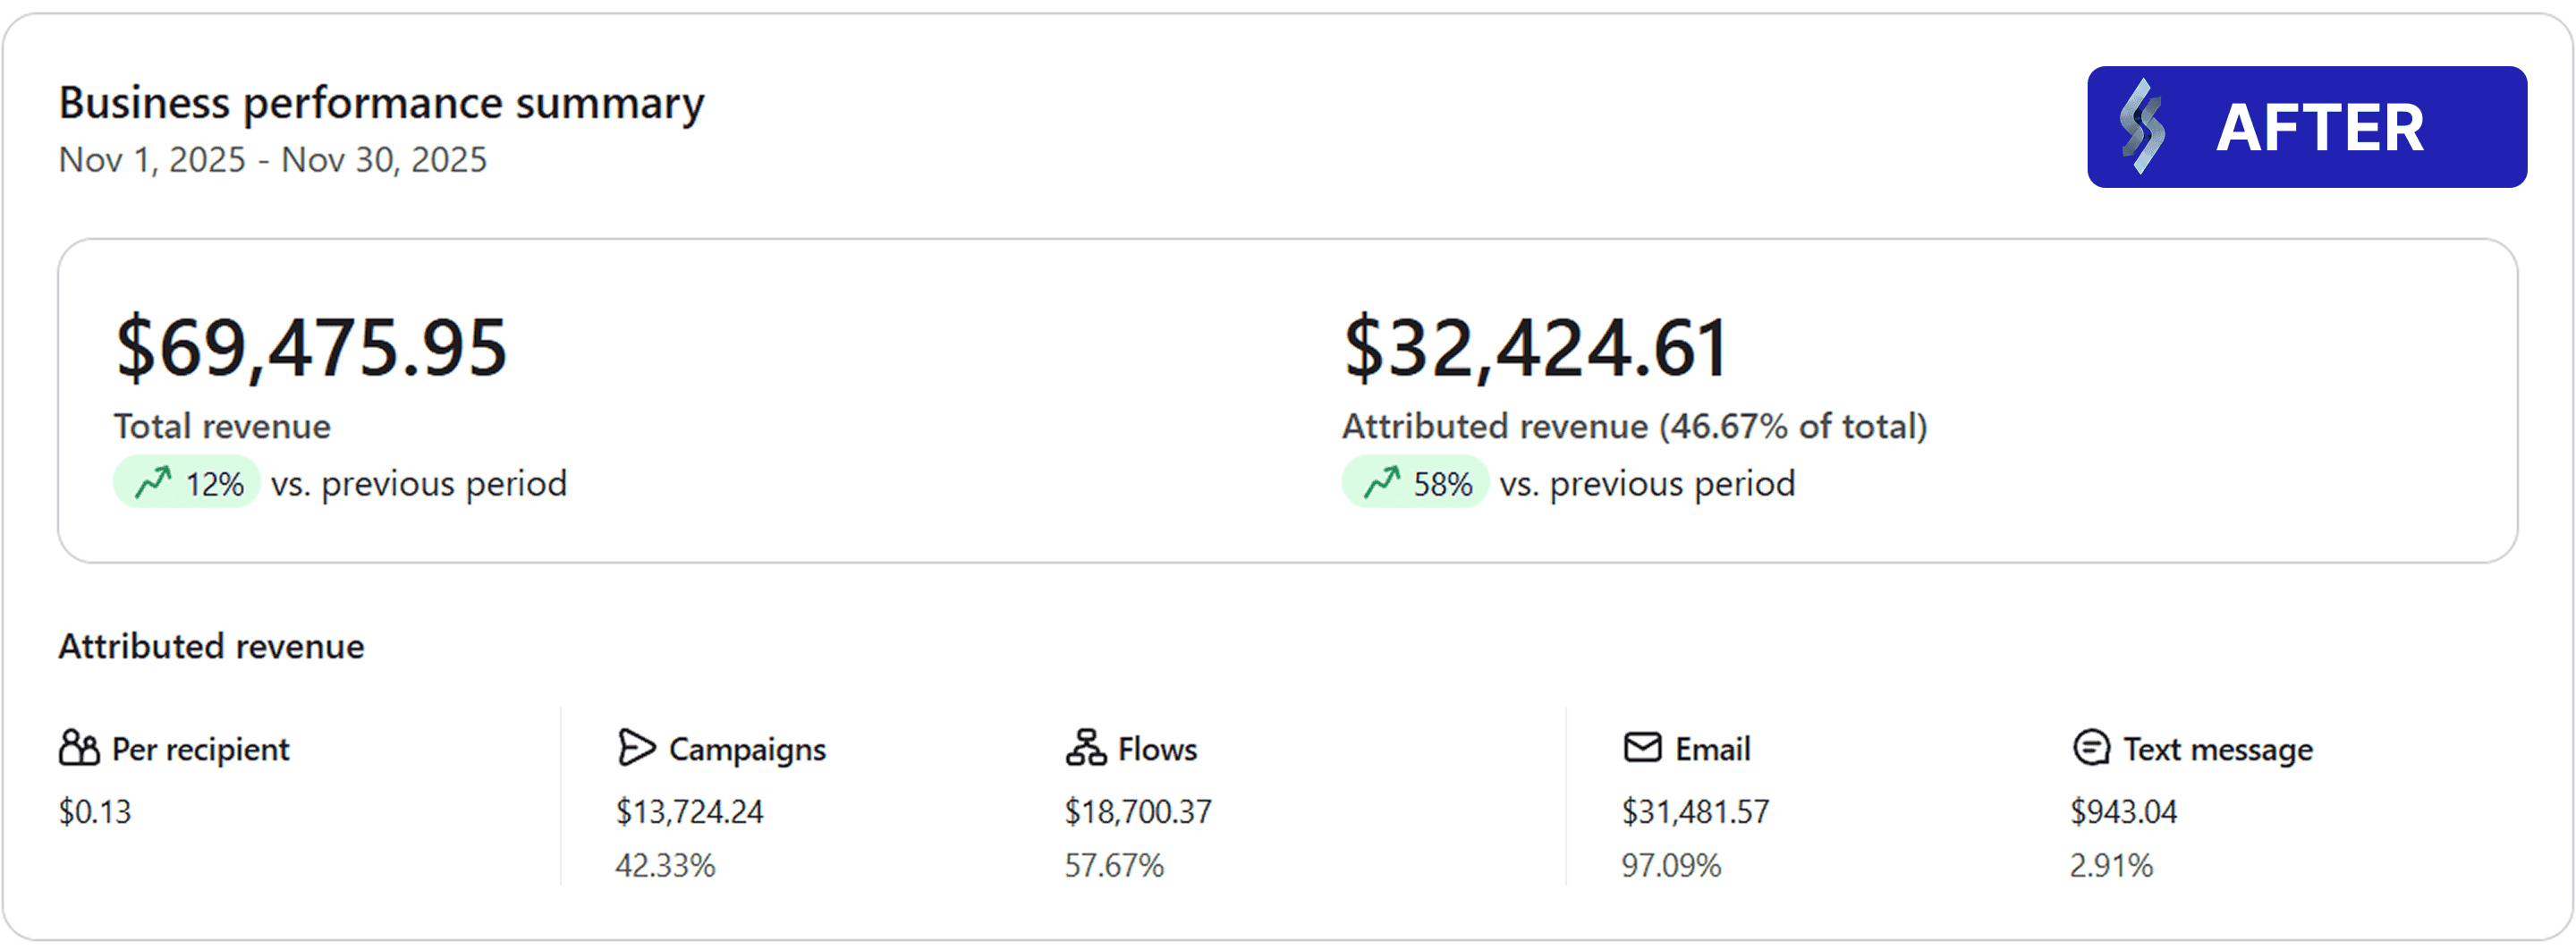The height and width of the screenshot is (950, 2576).
Task: Click the upward trend arrow beside 58%
Action: click(x=1381, y=483)
